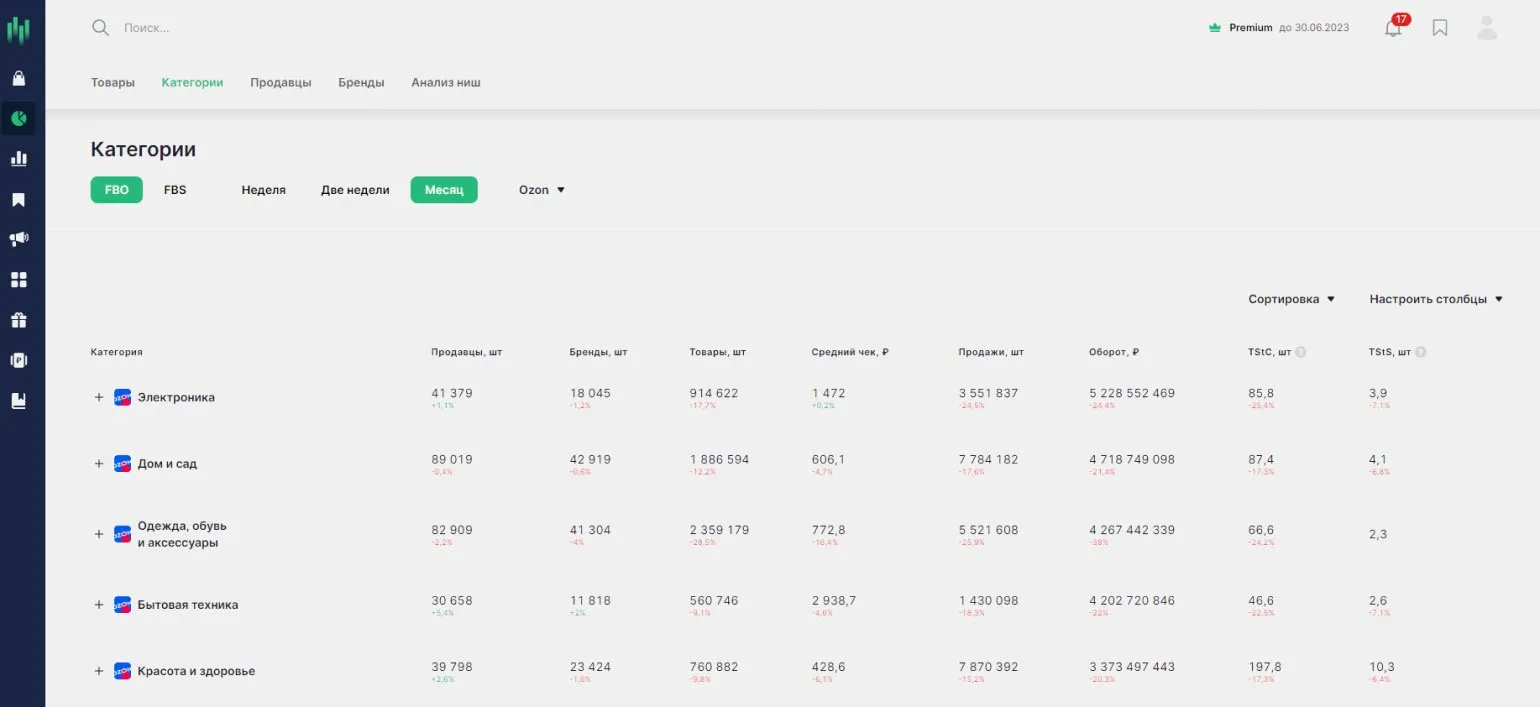This screenshot has width=1540, height=707.
Task: Open the shopping bag sidebar icon
Action: coord(18,78)
